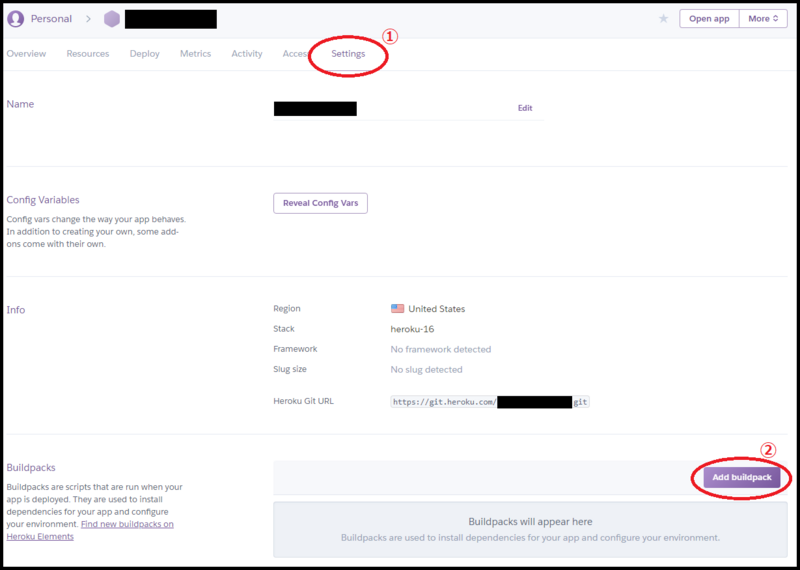Select the Settings tab
800x570 pixels.
348,54
